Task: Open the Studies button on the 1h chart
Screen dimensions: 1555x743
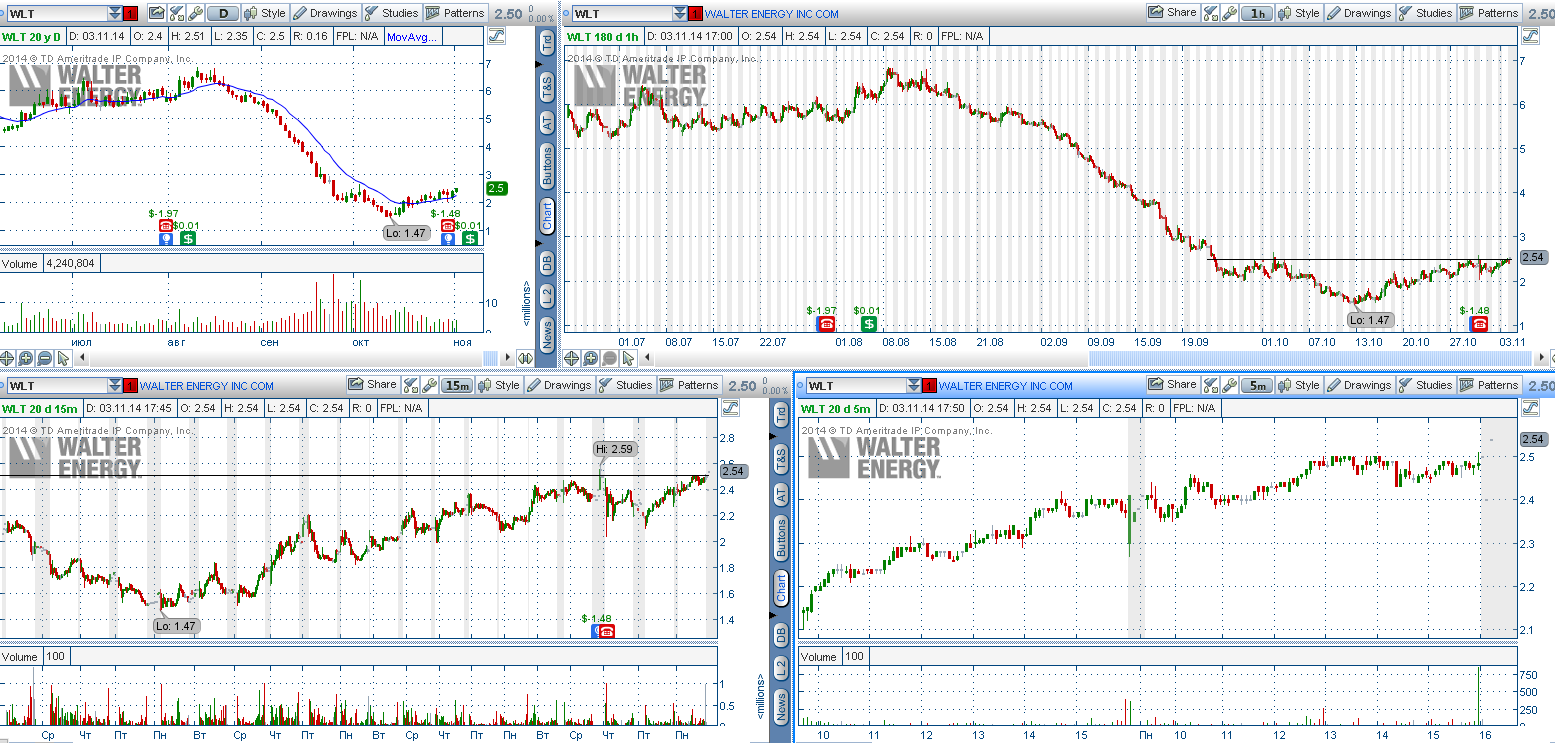Action: tap(1425, 13)
